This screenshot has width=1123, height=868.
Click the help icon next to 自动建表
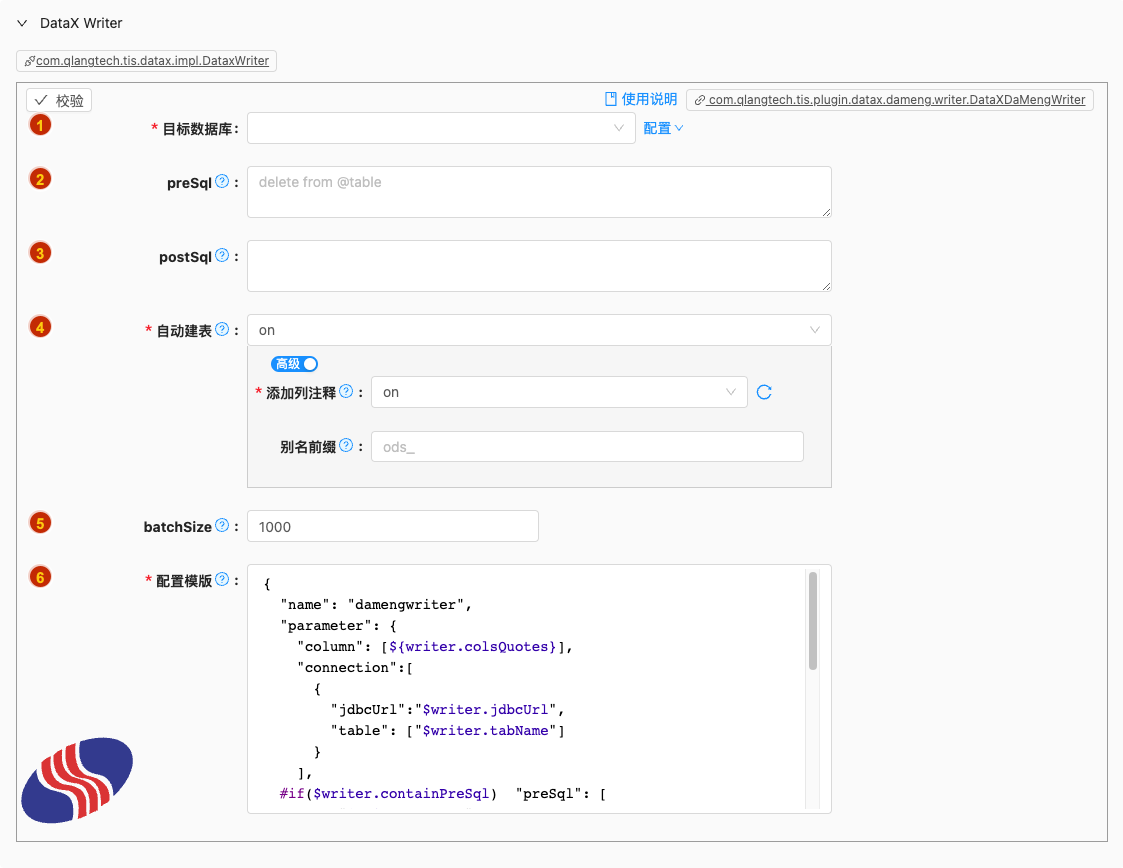coord(222,329)
